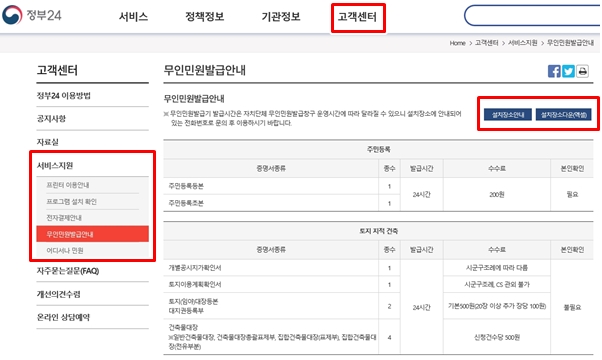
Task: Click the 정부24 logo
Action: [32, 15]
